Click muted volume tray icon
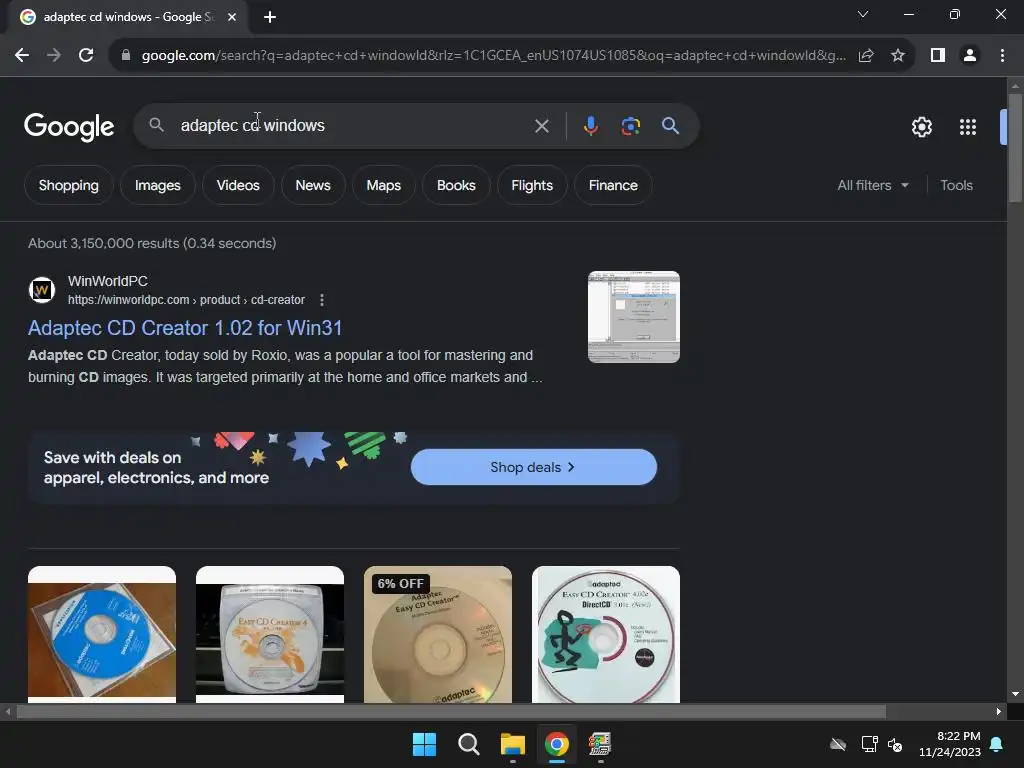Viewport: 1024px width, 768px height. click(895, 744)
